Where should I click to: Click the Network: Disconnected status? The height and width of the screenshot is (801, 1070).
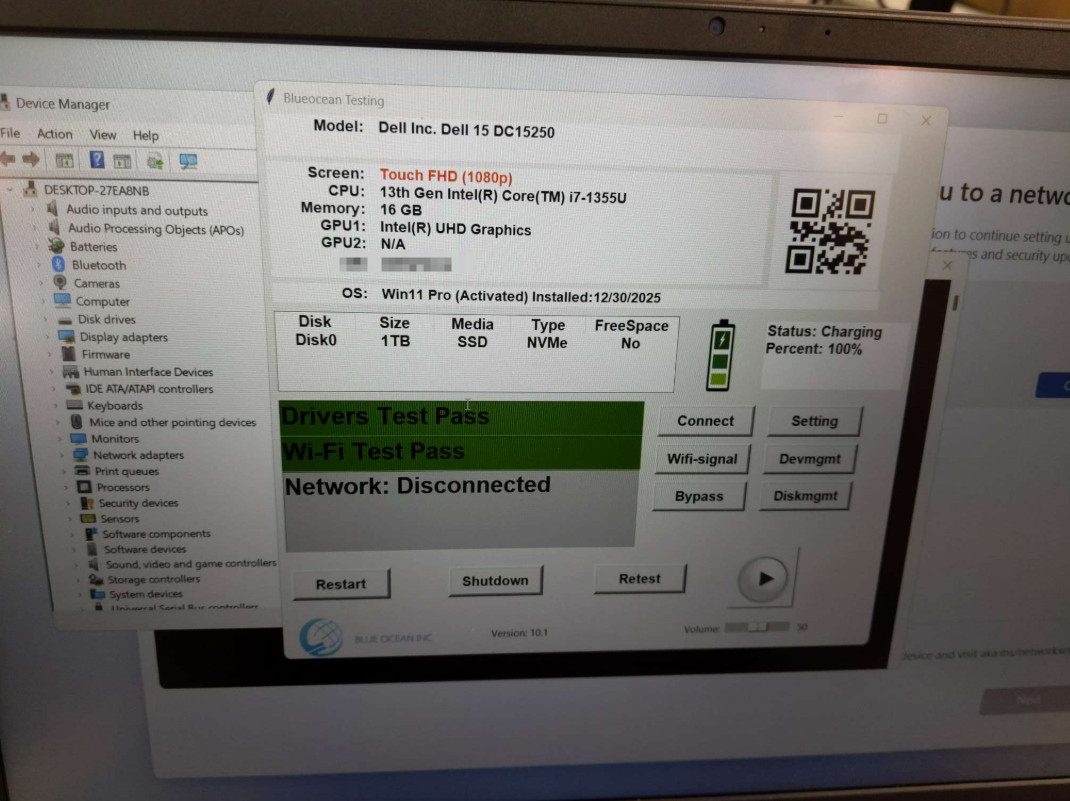point(418,485)
